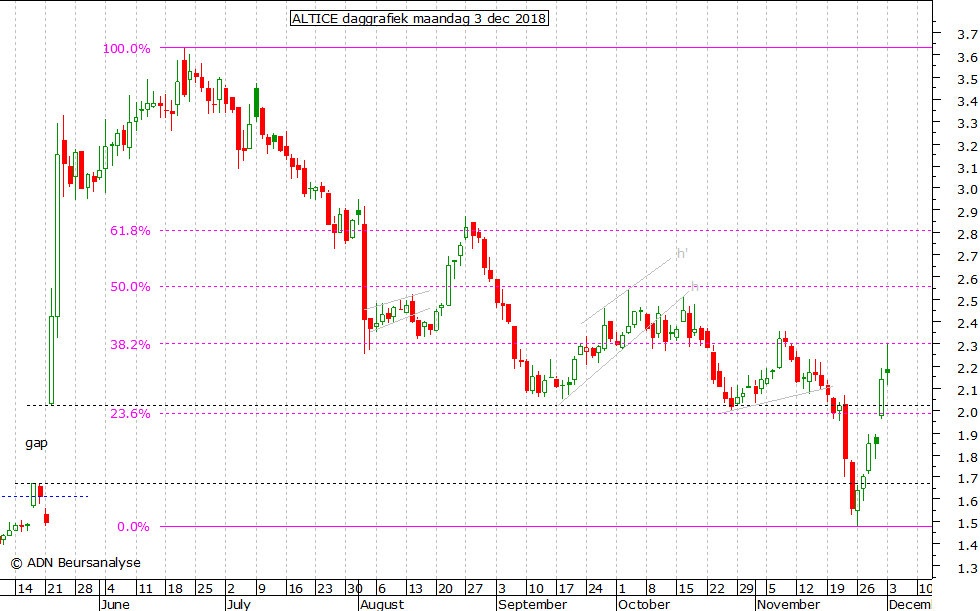Viewport: 980px width, 611px height.
Task: Click the November month label
Action: pyautogui.click(x=788, y=604)
